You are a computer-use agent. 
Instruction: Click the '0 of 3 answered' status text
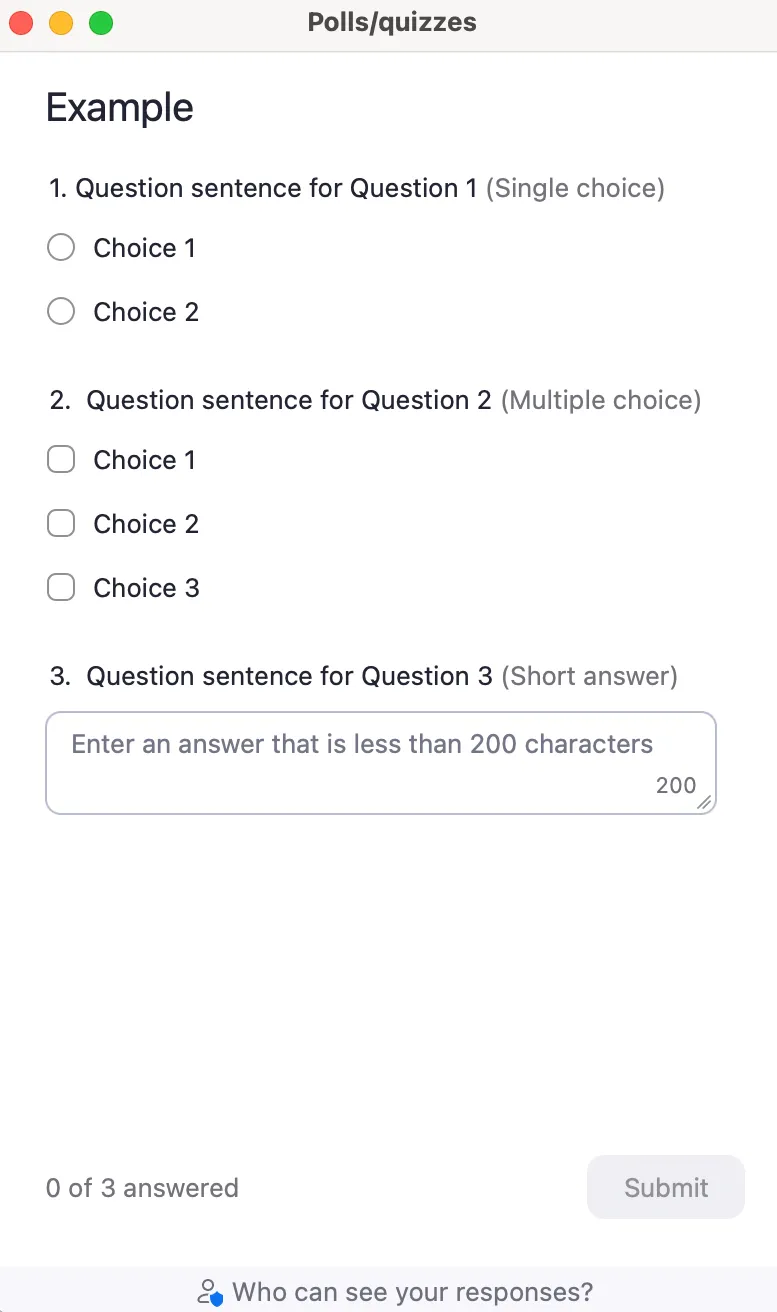(142, 1188)
